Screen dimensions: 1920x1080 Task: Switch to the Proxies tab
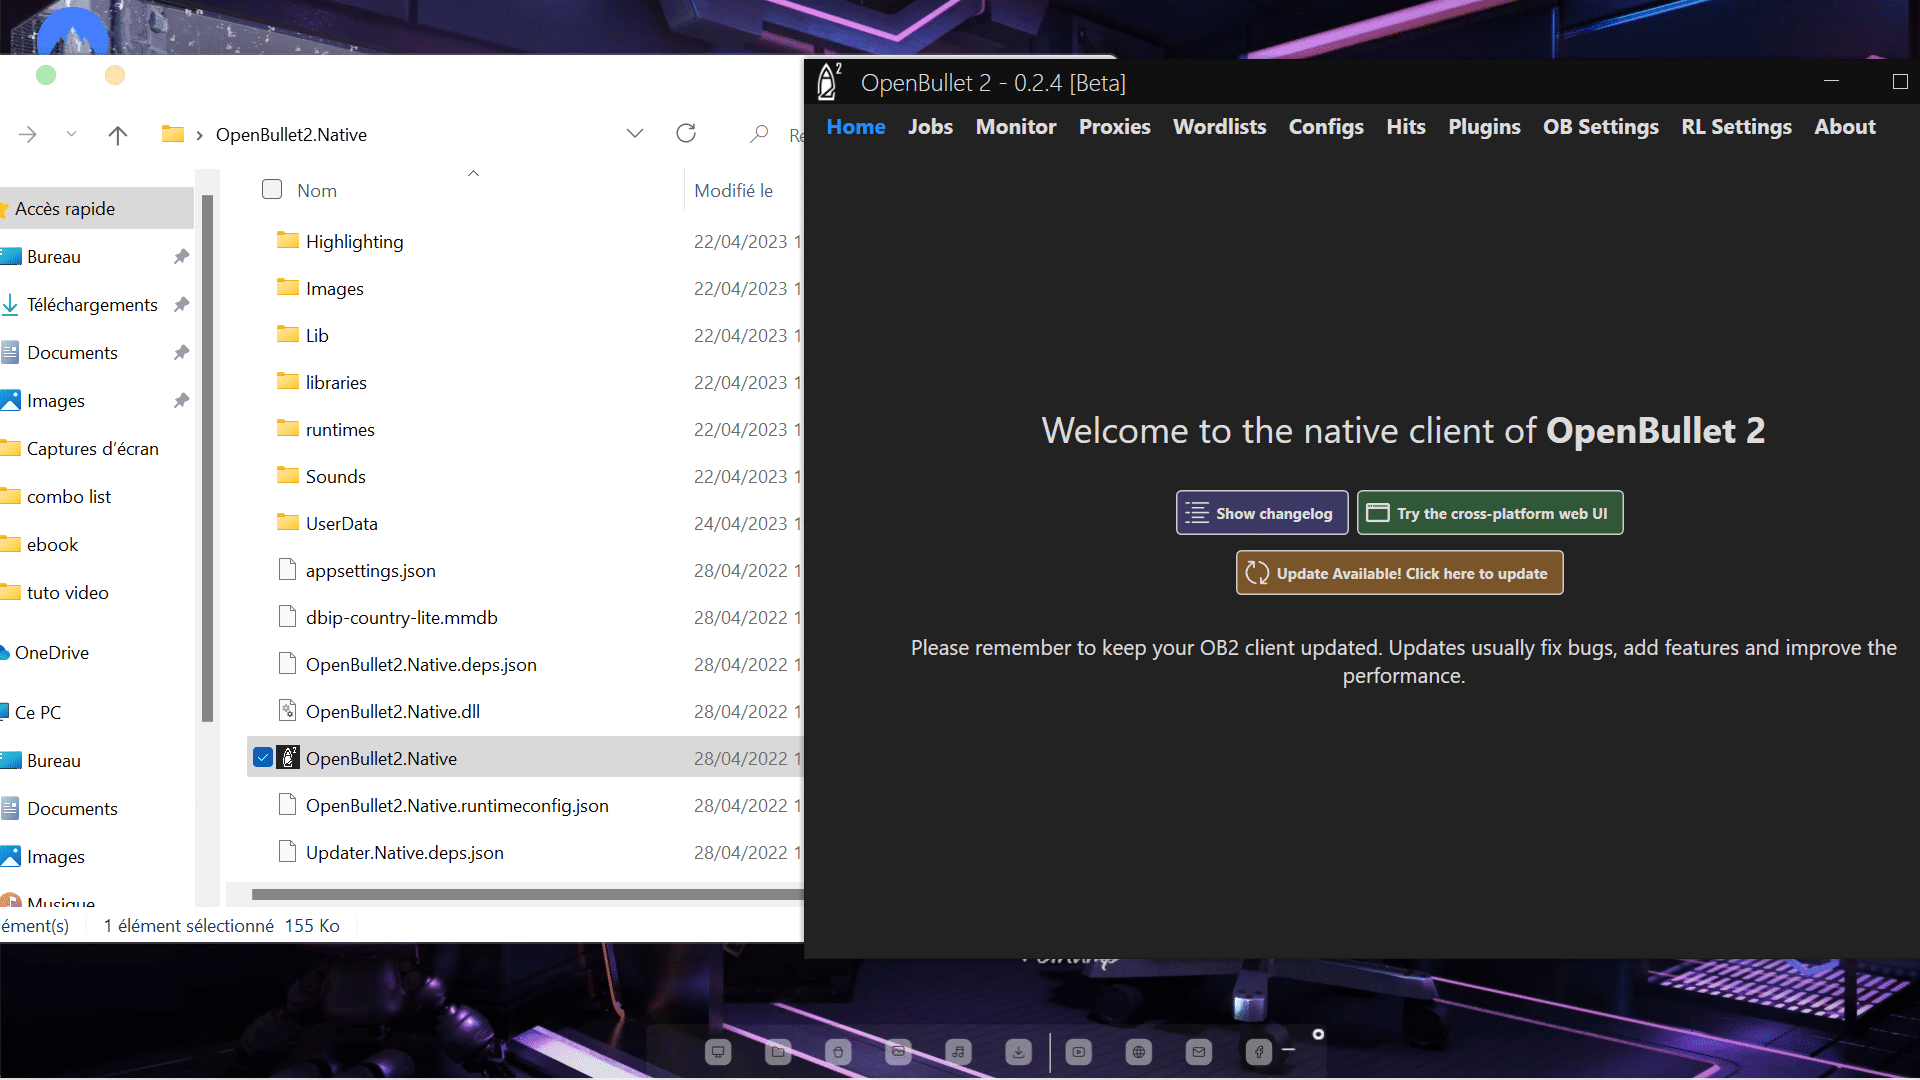pos(1114,127)
